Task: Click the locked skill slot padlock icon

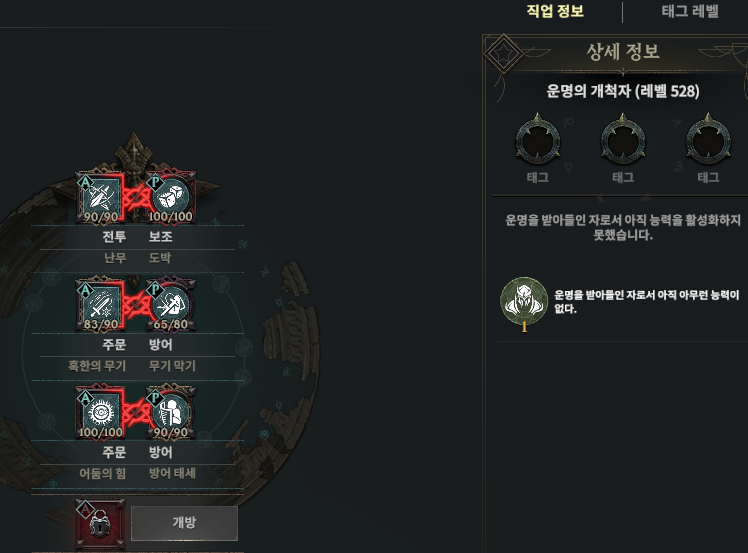Action: [x=100, y=524]
